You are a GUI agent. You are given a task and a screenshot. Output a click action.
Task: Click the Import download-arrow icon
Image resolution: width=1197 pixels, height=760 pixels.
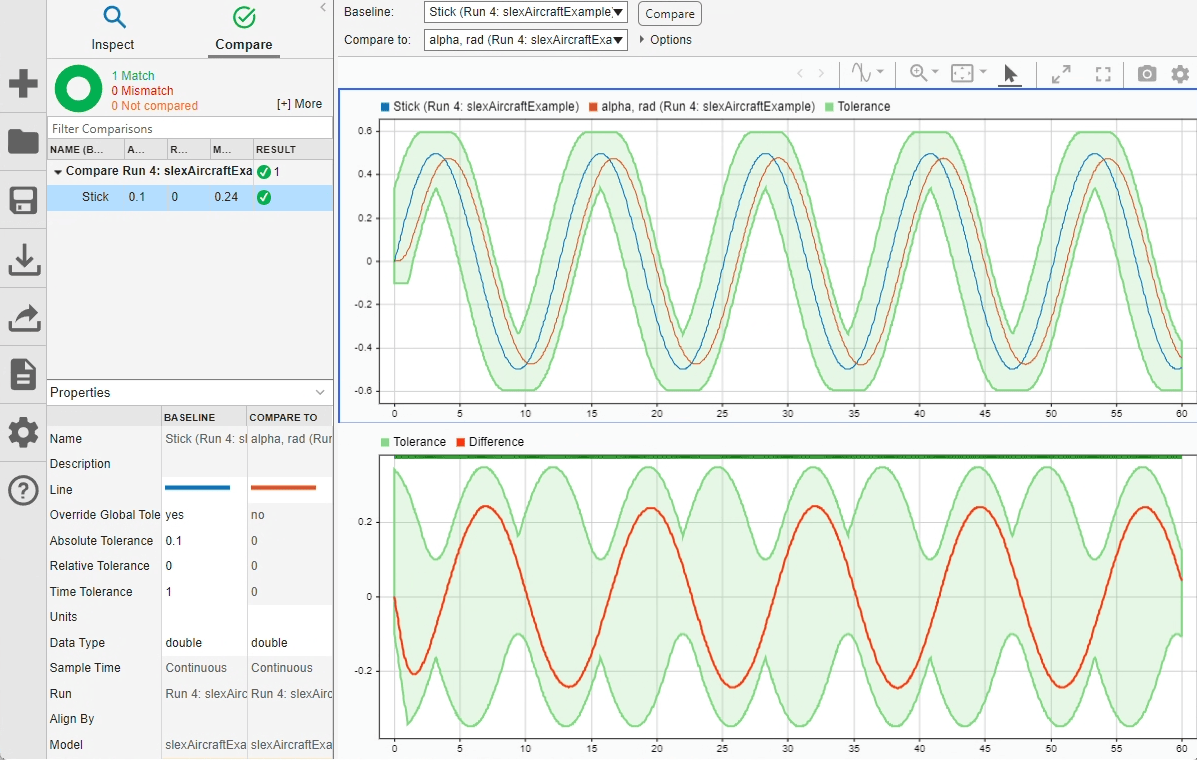pyautogui.click(x=24, y=260)
